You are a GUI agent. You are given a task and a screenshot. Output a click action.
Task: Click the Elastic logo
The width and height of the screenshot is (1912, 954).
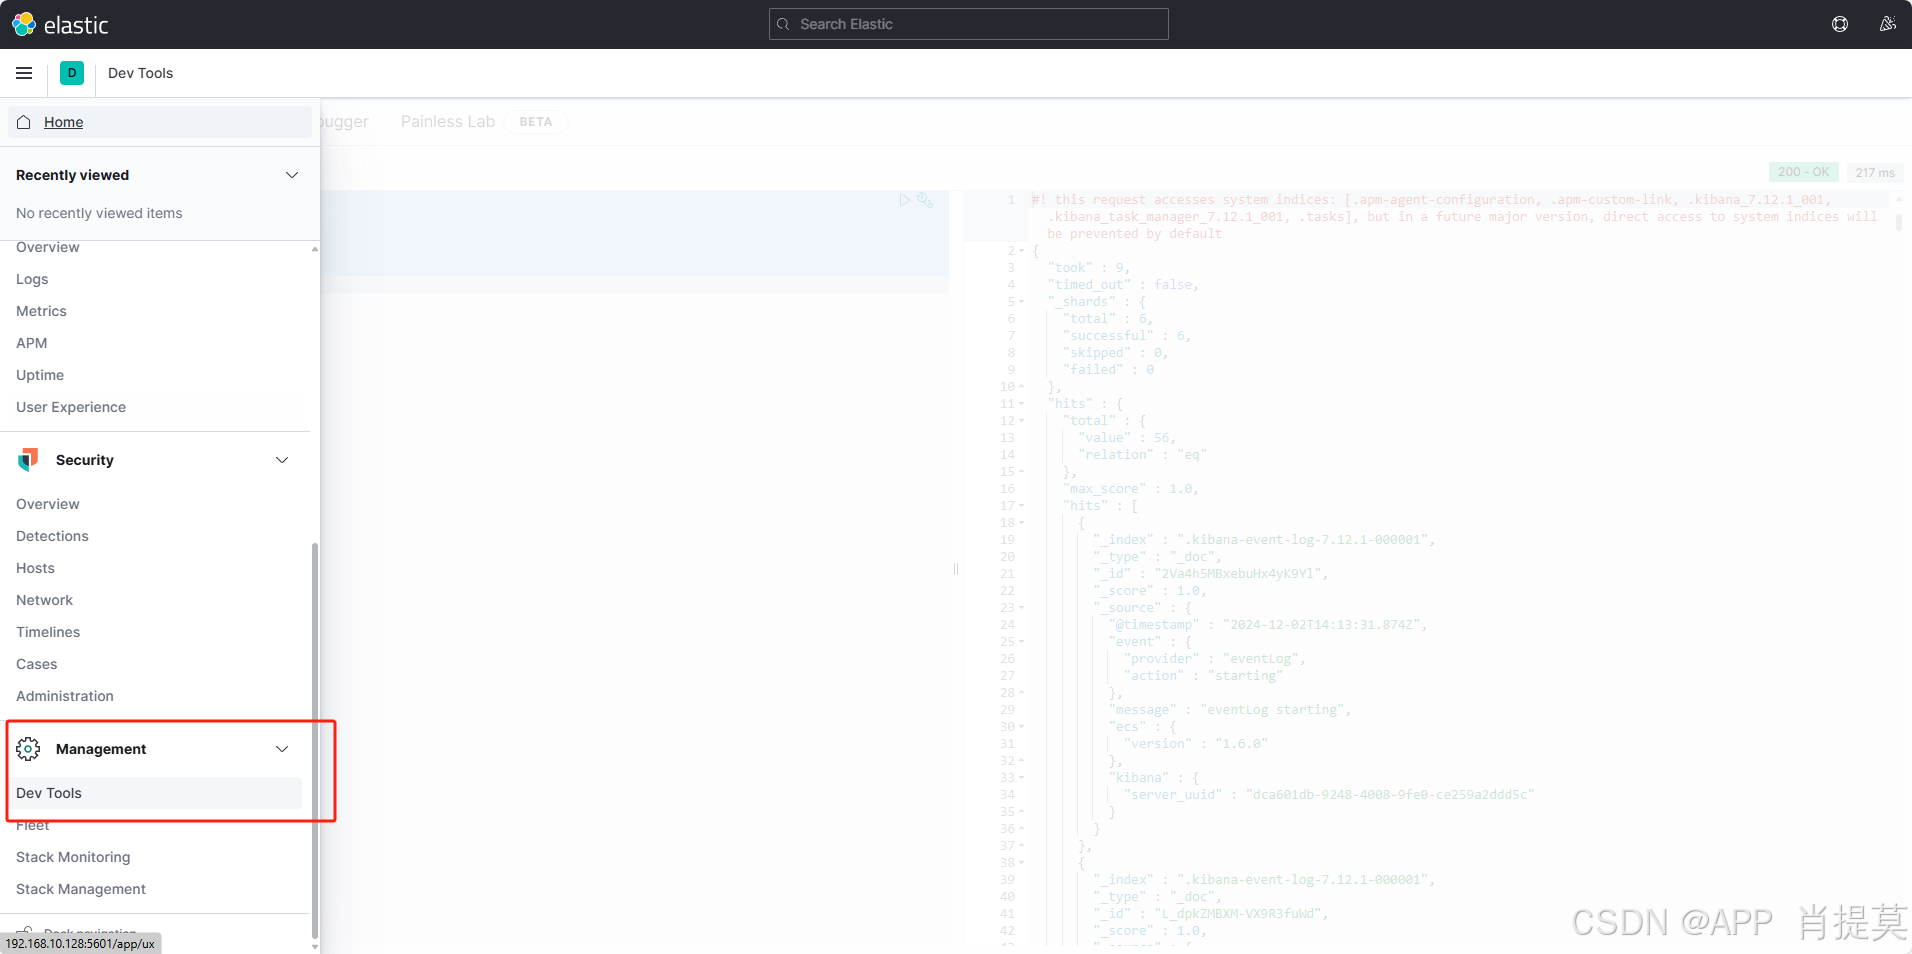60,24
